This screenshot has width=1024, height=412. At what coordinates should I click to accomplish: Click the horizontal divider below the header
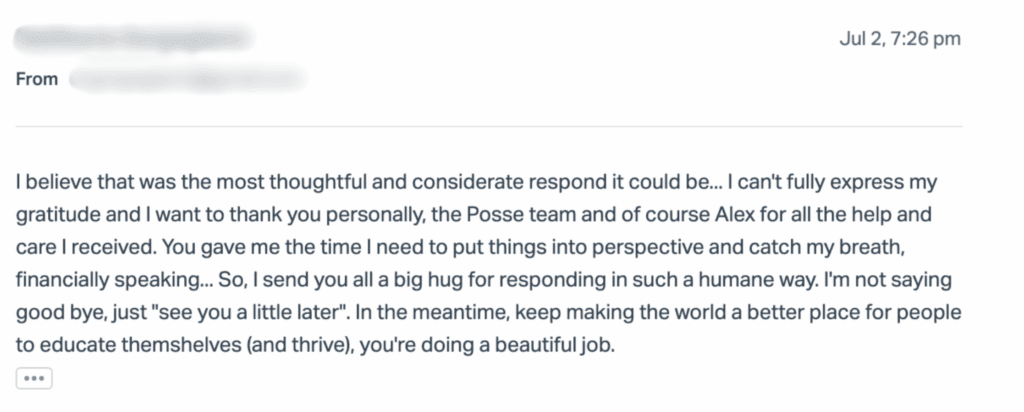tap(489, 127)
